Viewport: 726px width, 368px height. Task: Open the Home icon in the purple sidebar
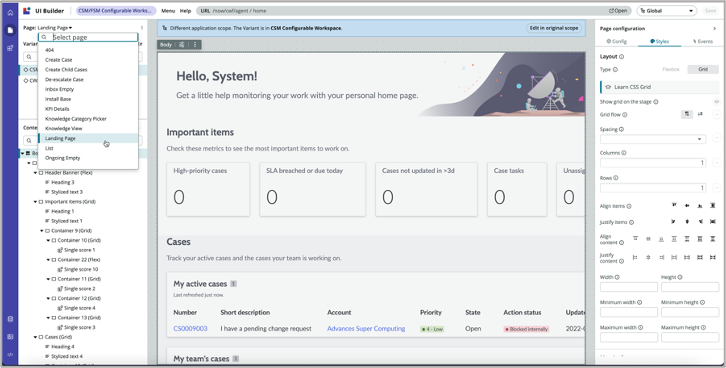[x=10, y=12]
